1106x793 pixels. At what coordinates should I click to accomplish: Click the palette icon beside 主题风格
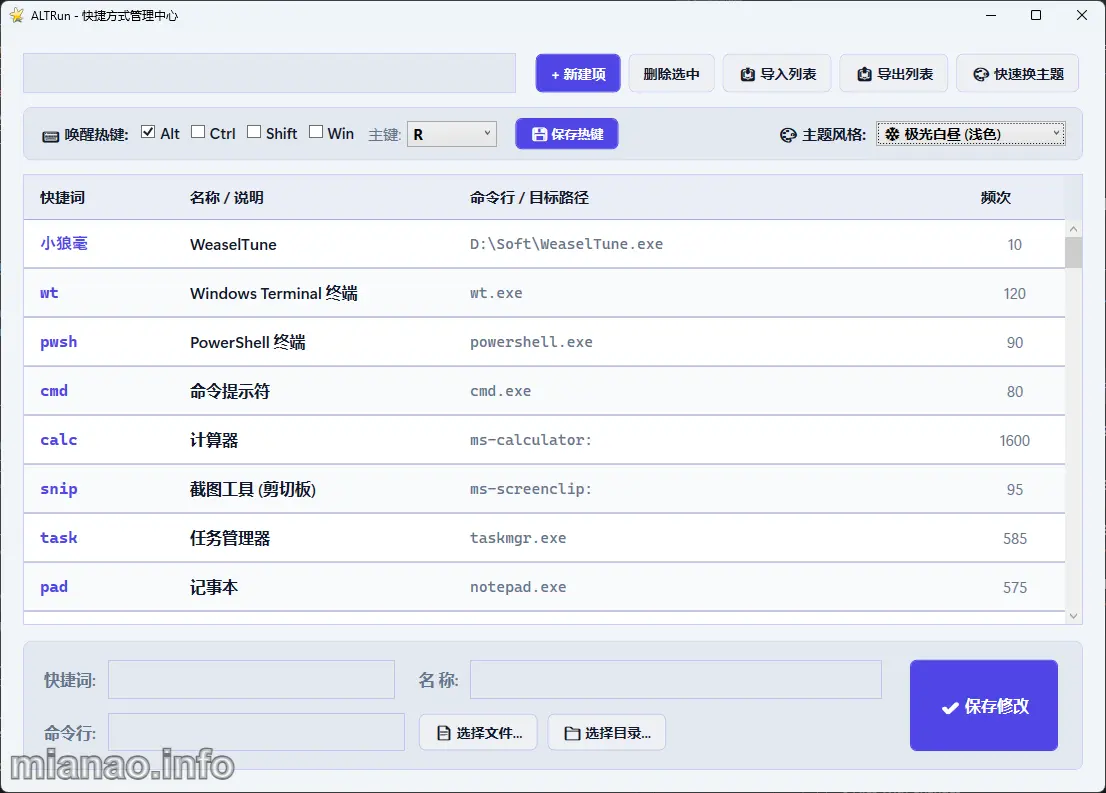coord(788,135)
